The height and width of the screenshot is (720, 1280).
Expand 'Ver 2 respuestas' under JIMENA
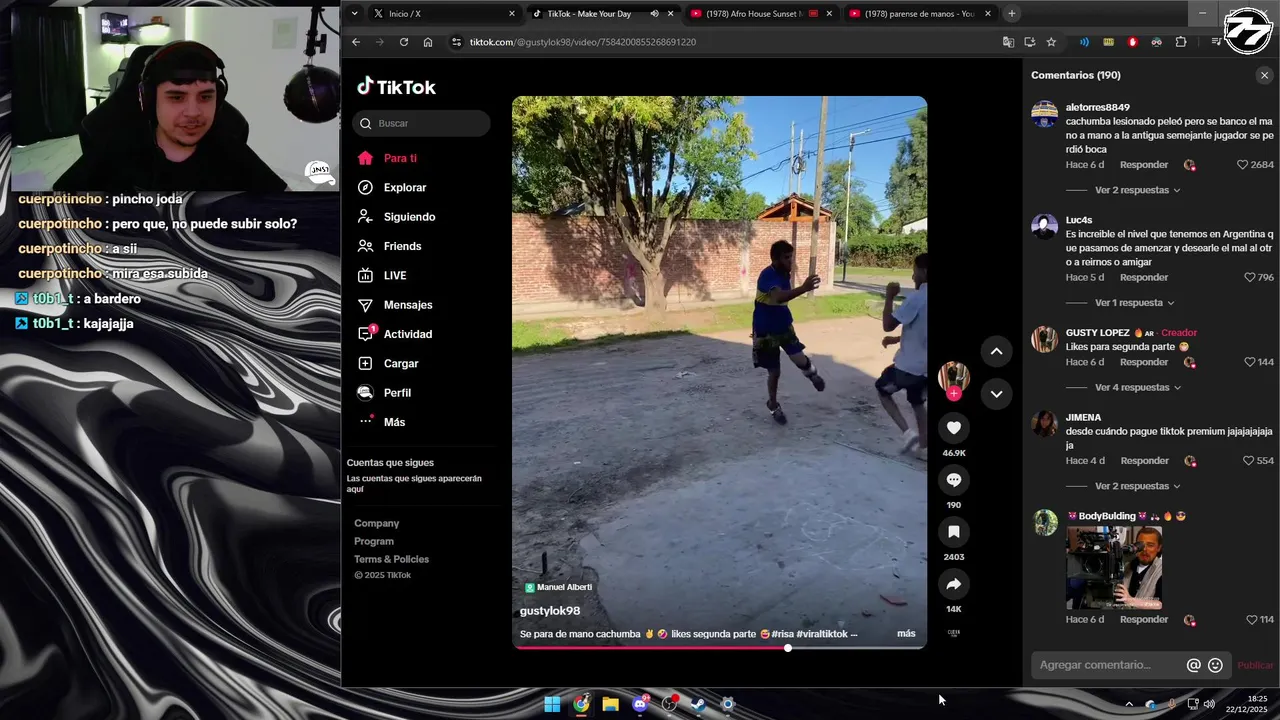point(1137,486)
